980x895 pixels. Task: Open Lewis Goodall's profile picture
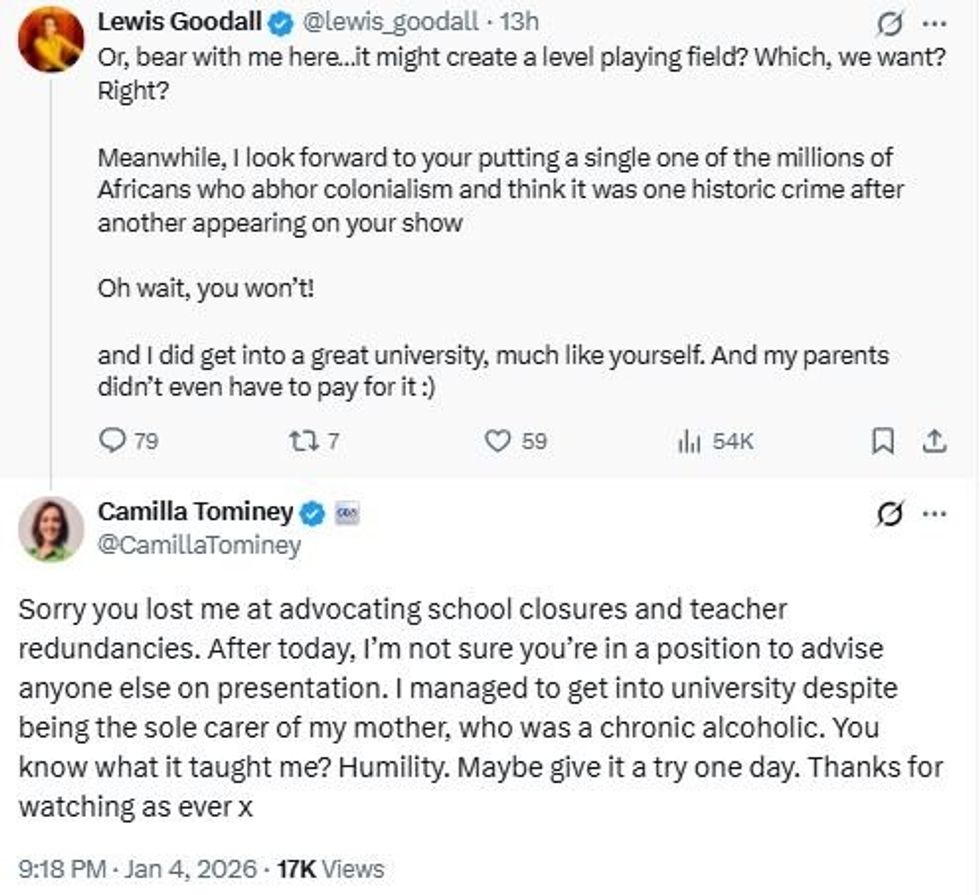point(50,40)
